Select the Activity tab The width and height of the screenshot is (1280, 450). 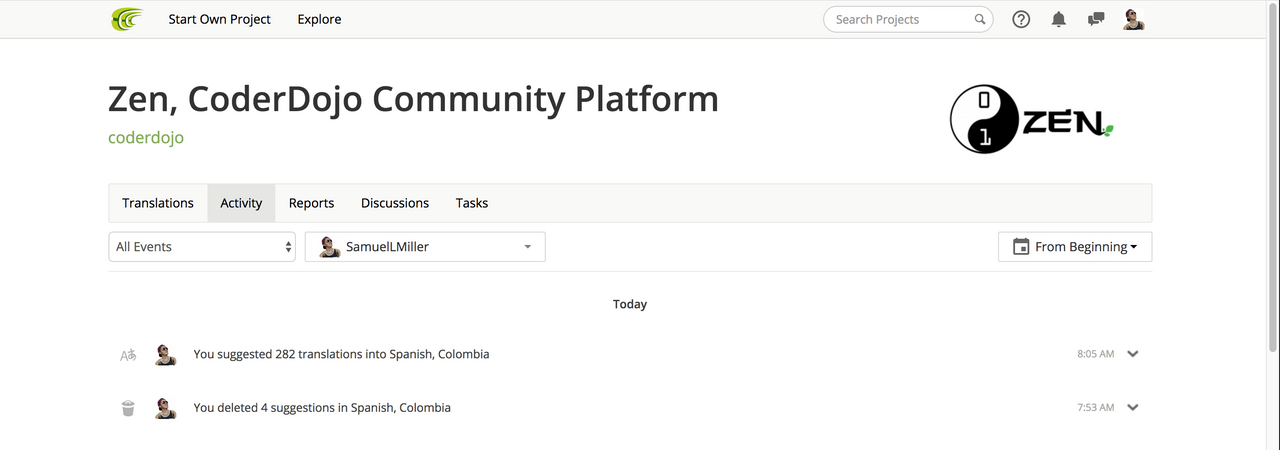(x=241, y=203)
